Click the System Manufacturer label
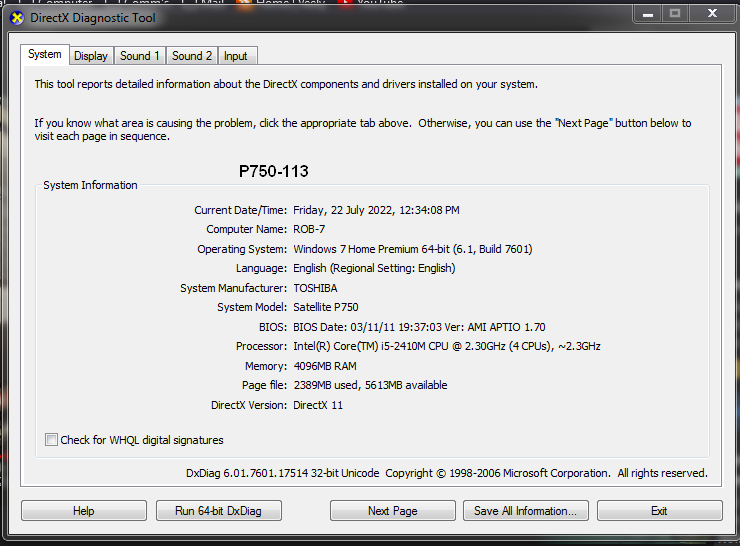Viewport: 740px width, 546px height. click(234, 288)
